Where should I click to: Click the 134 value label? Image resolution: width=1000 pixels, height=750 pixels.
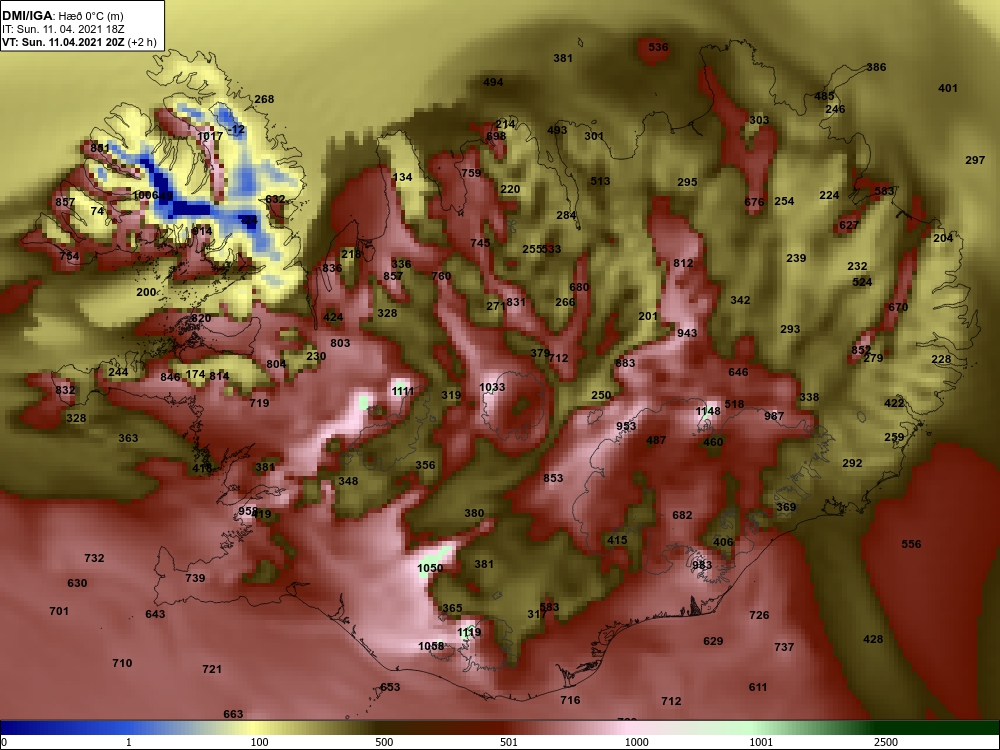click(402, 178)
